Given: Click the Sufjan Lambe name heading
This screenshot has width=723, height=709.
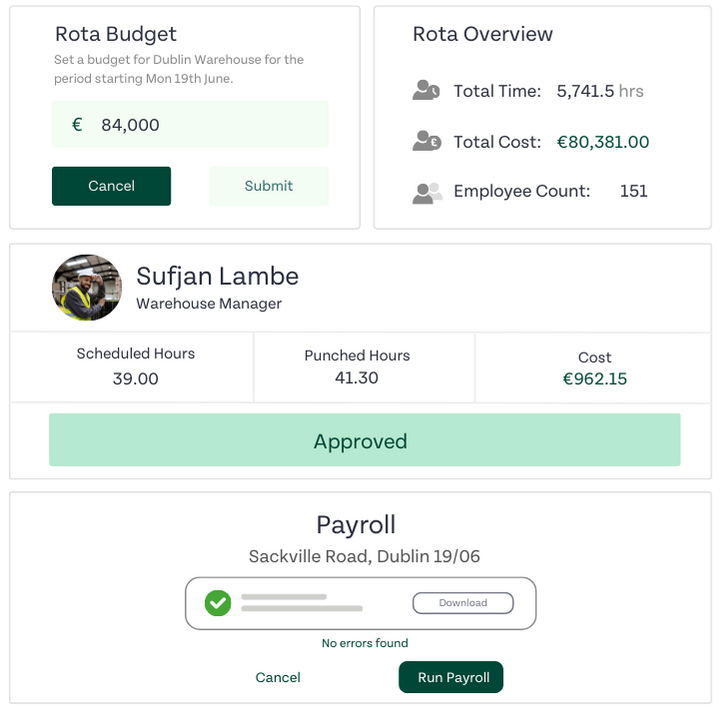Looking at the screenshot, I should pos(217,276).
